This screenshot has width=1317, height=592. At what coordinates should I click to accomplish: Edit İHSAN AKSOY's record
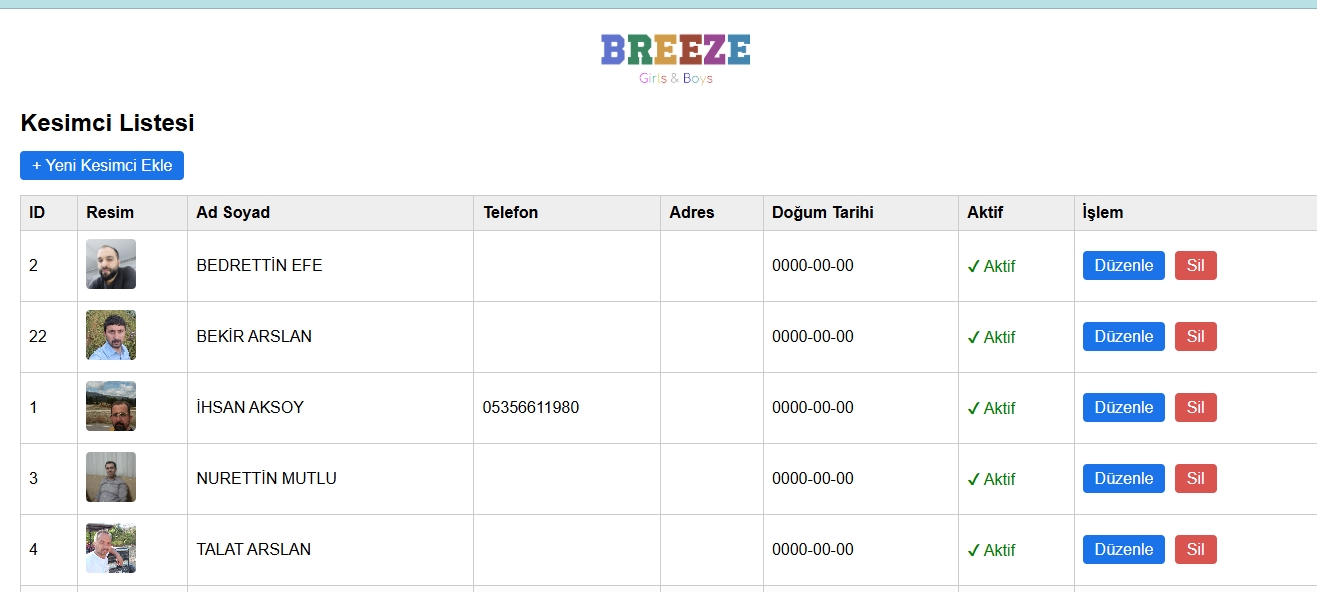tap(1124, 407)
